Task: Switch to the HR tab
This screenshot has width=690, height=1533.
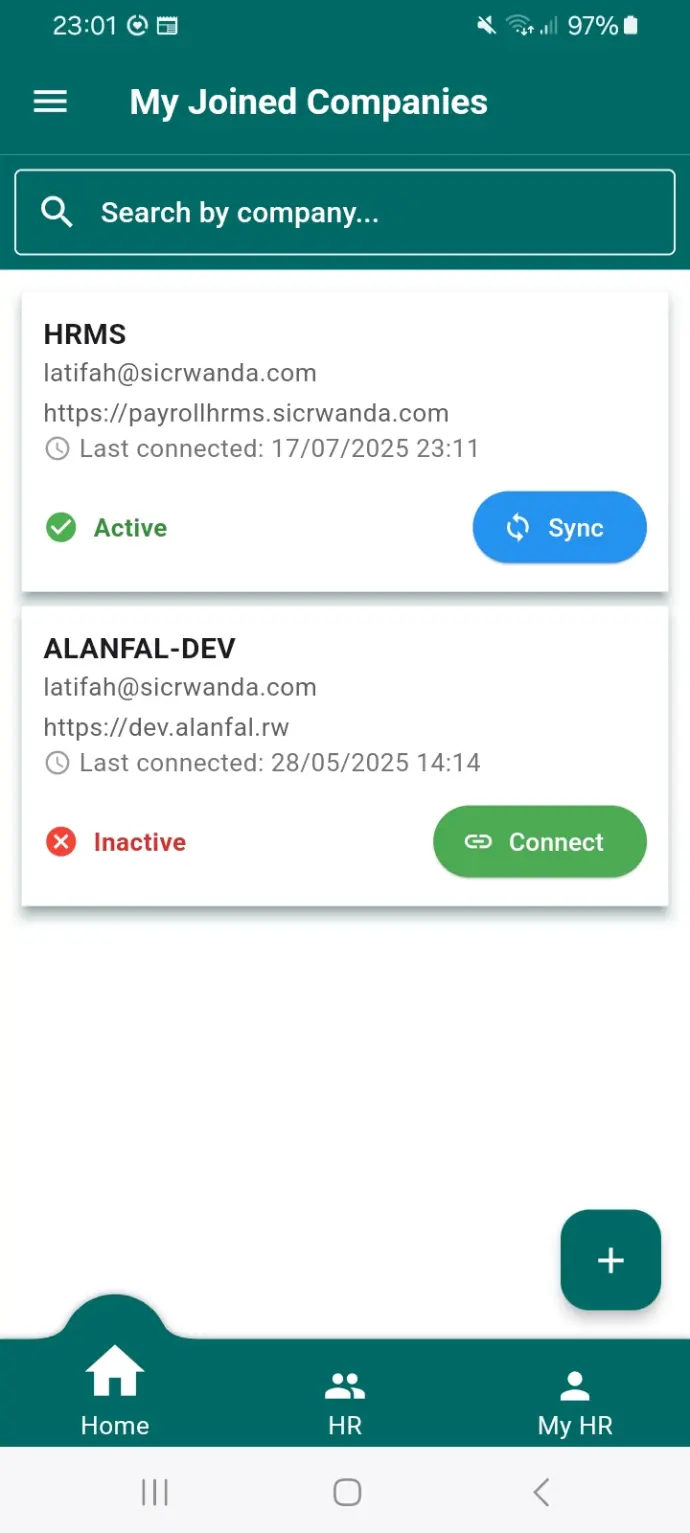Action: coord(345,1402)
